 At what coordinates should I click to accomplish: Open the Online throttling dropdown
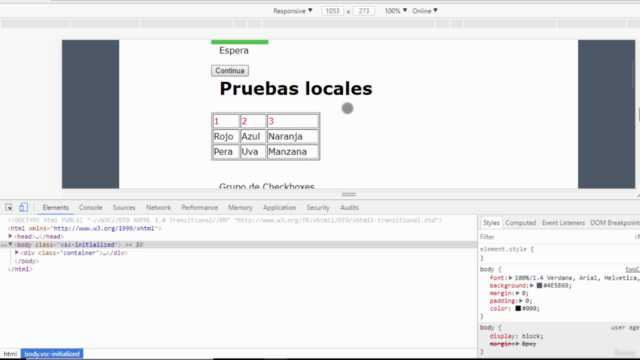(424, 11)
